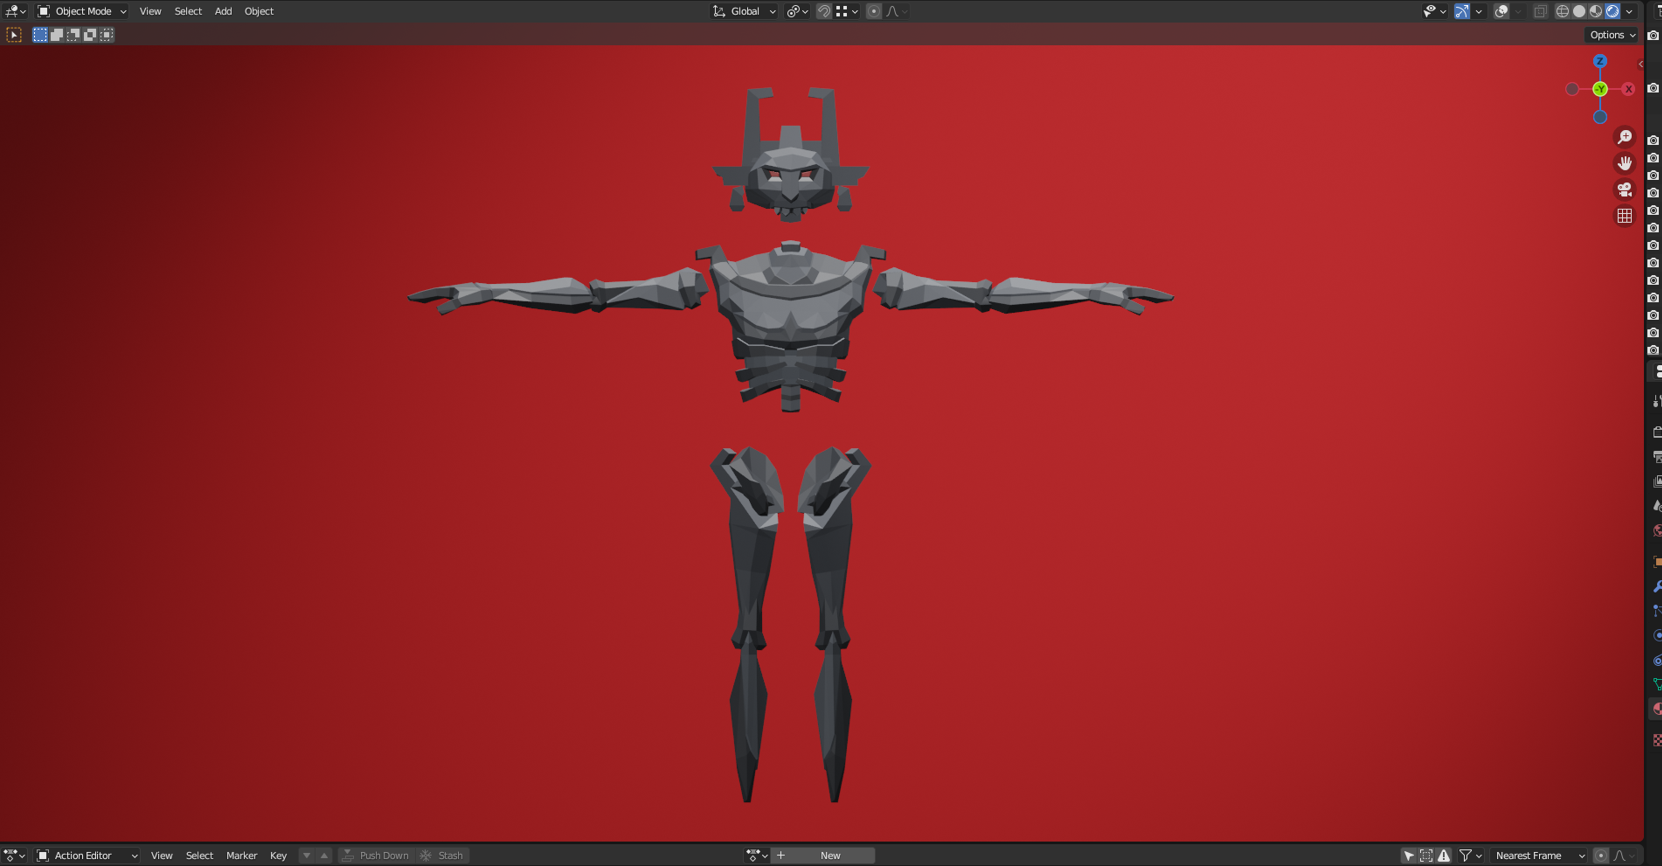The image size is (1662, 866).
Task: Click the hand pan view icon
Action: [x=1624, y=163]
